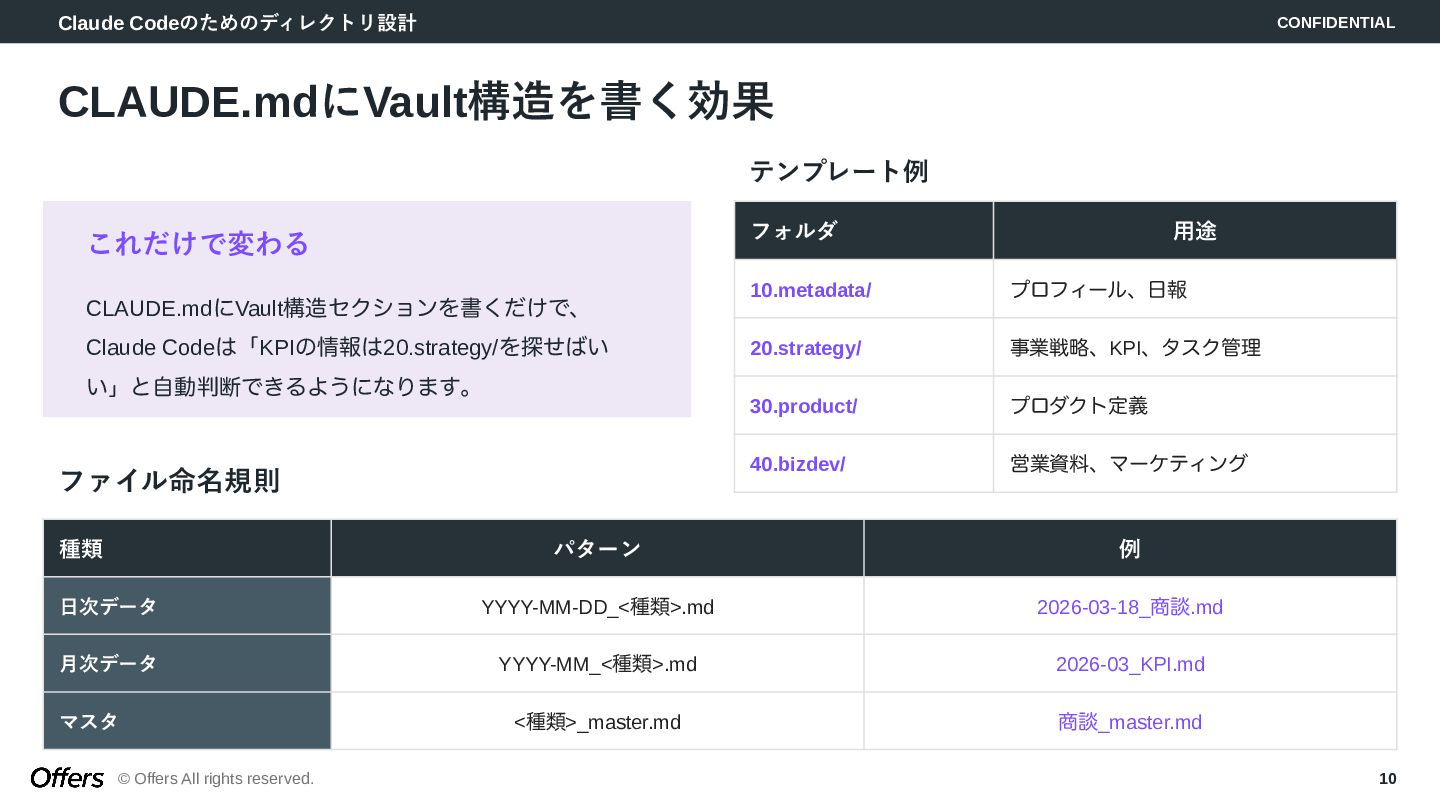Click the slide title 'CLAUDE.mdにVault構造を書く効果'
Image resolution: width=1440 pixels, height=810 pixels.
click(416, 101)
